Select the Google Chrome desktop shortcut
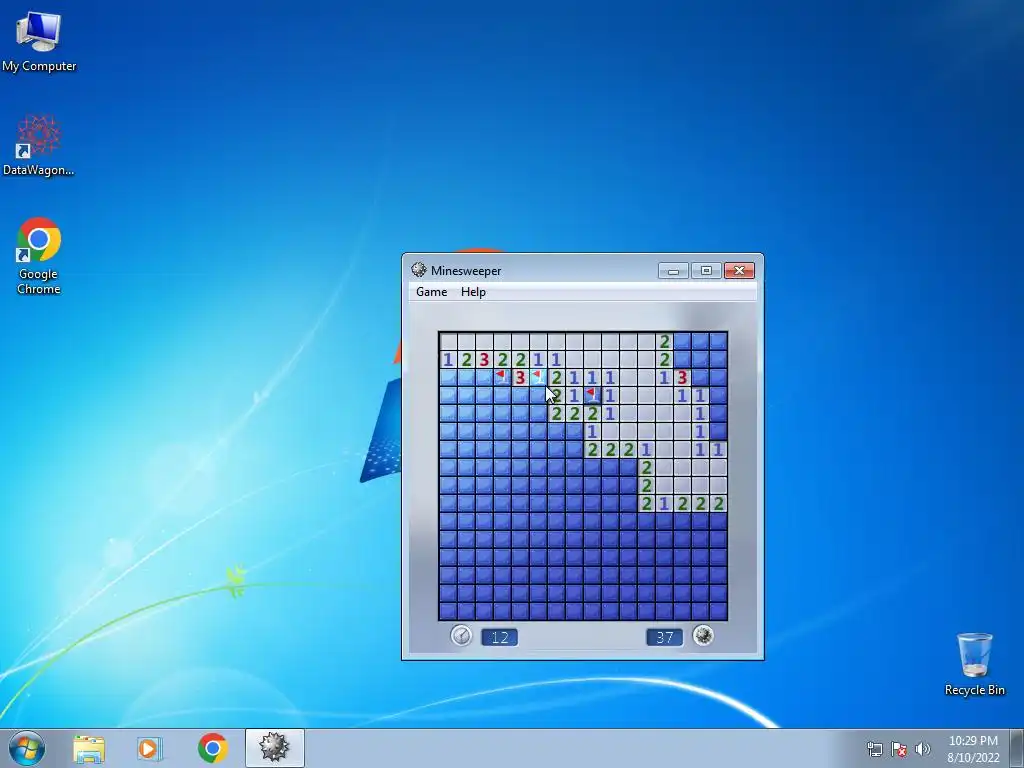Viewport: 1024px width, 768px height. click(39, 256)
